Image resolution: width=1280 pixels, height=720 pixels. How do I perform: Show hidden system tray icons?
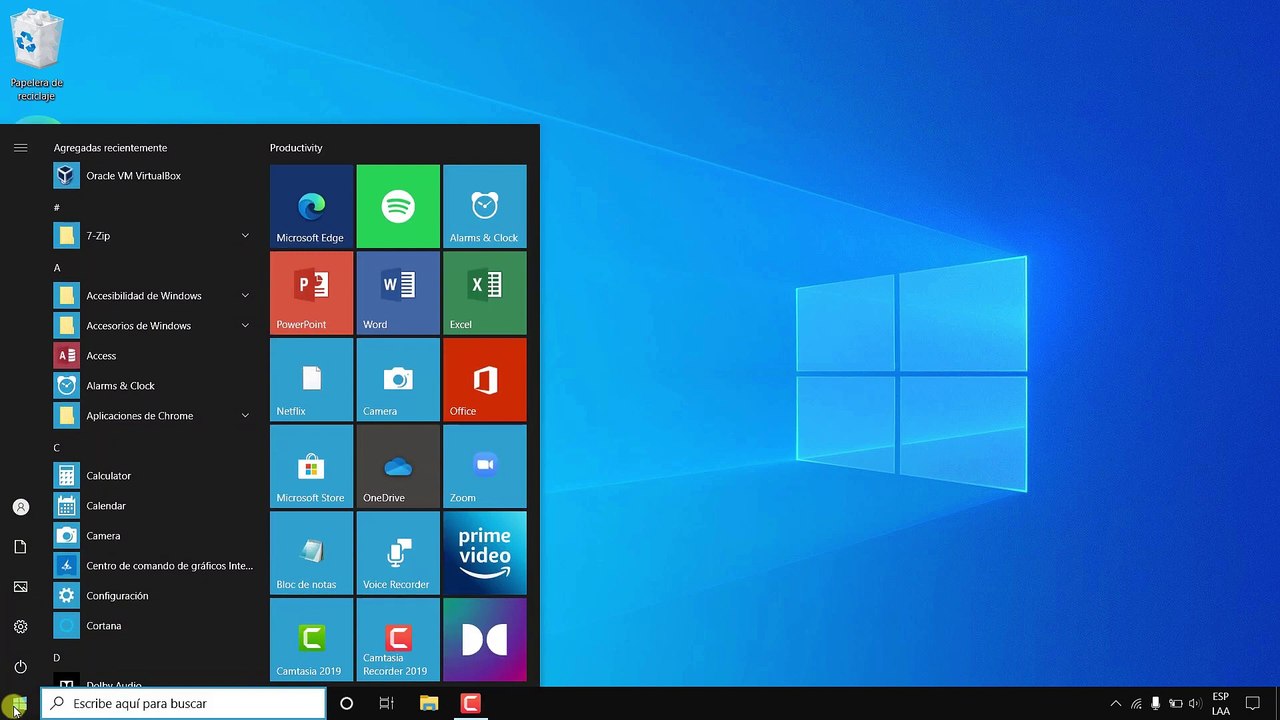tap(1116, 704)
